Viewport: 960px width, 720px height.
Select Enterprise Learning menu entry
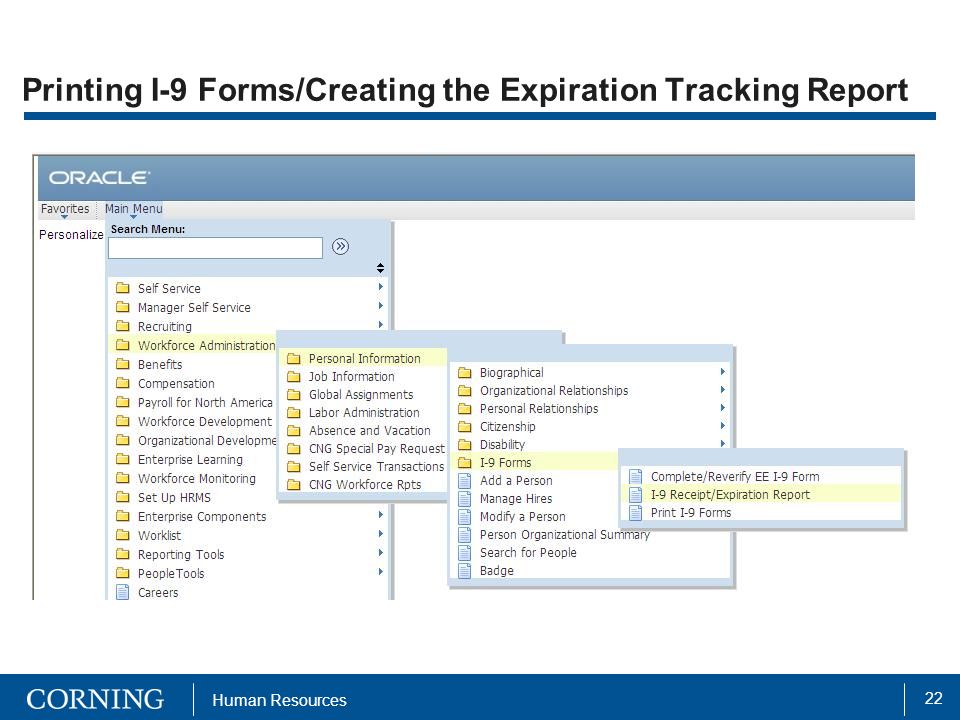pyautogui.click(x=190, y=459)
